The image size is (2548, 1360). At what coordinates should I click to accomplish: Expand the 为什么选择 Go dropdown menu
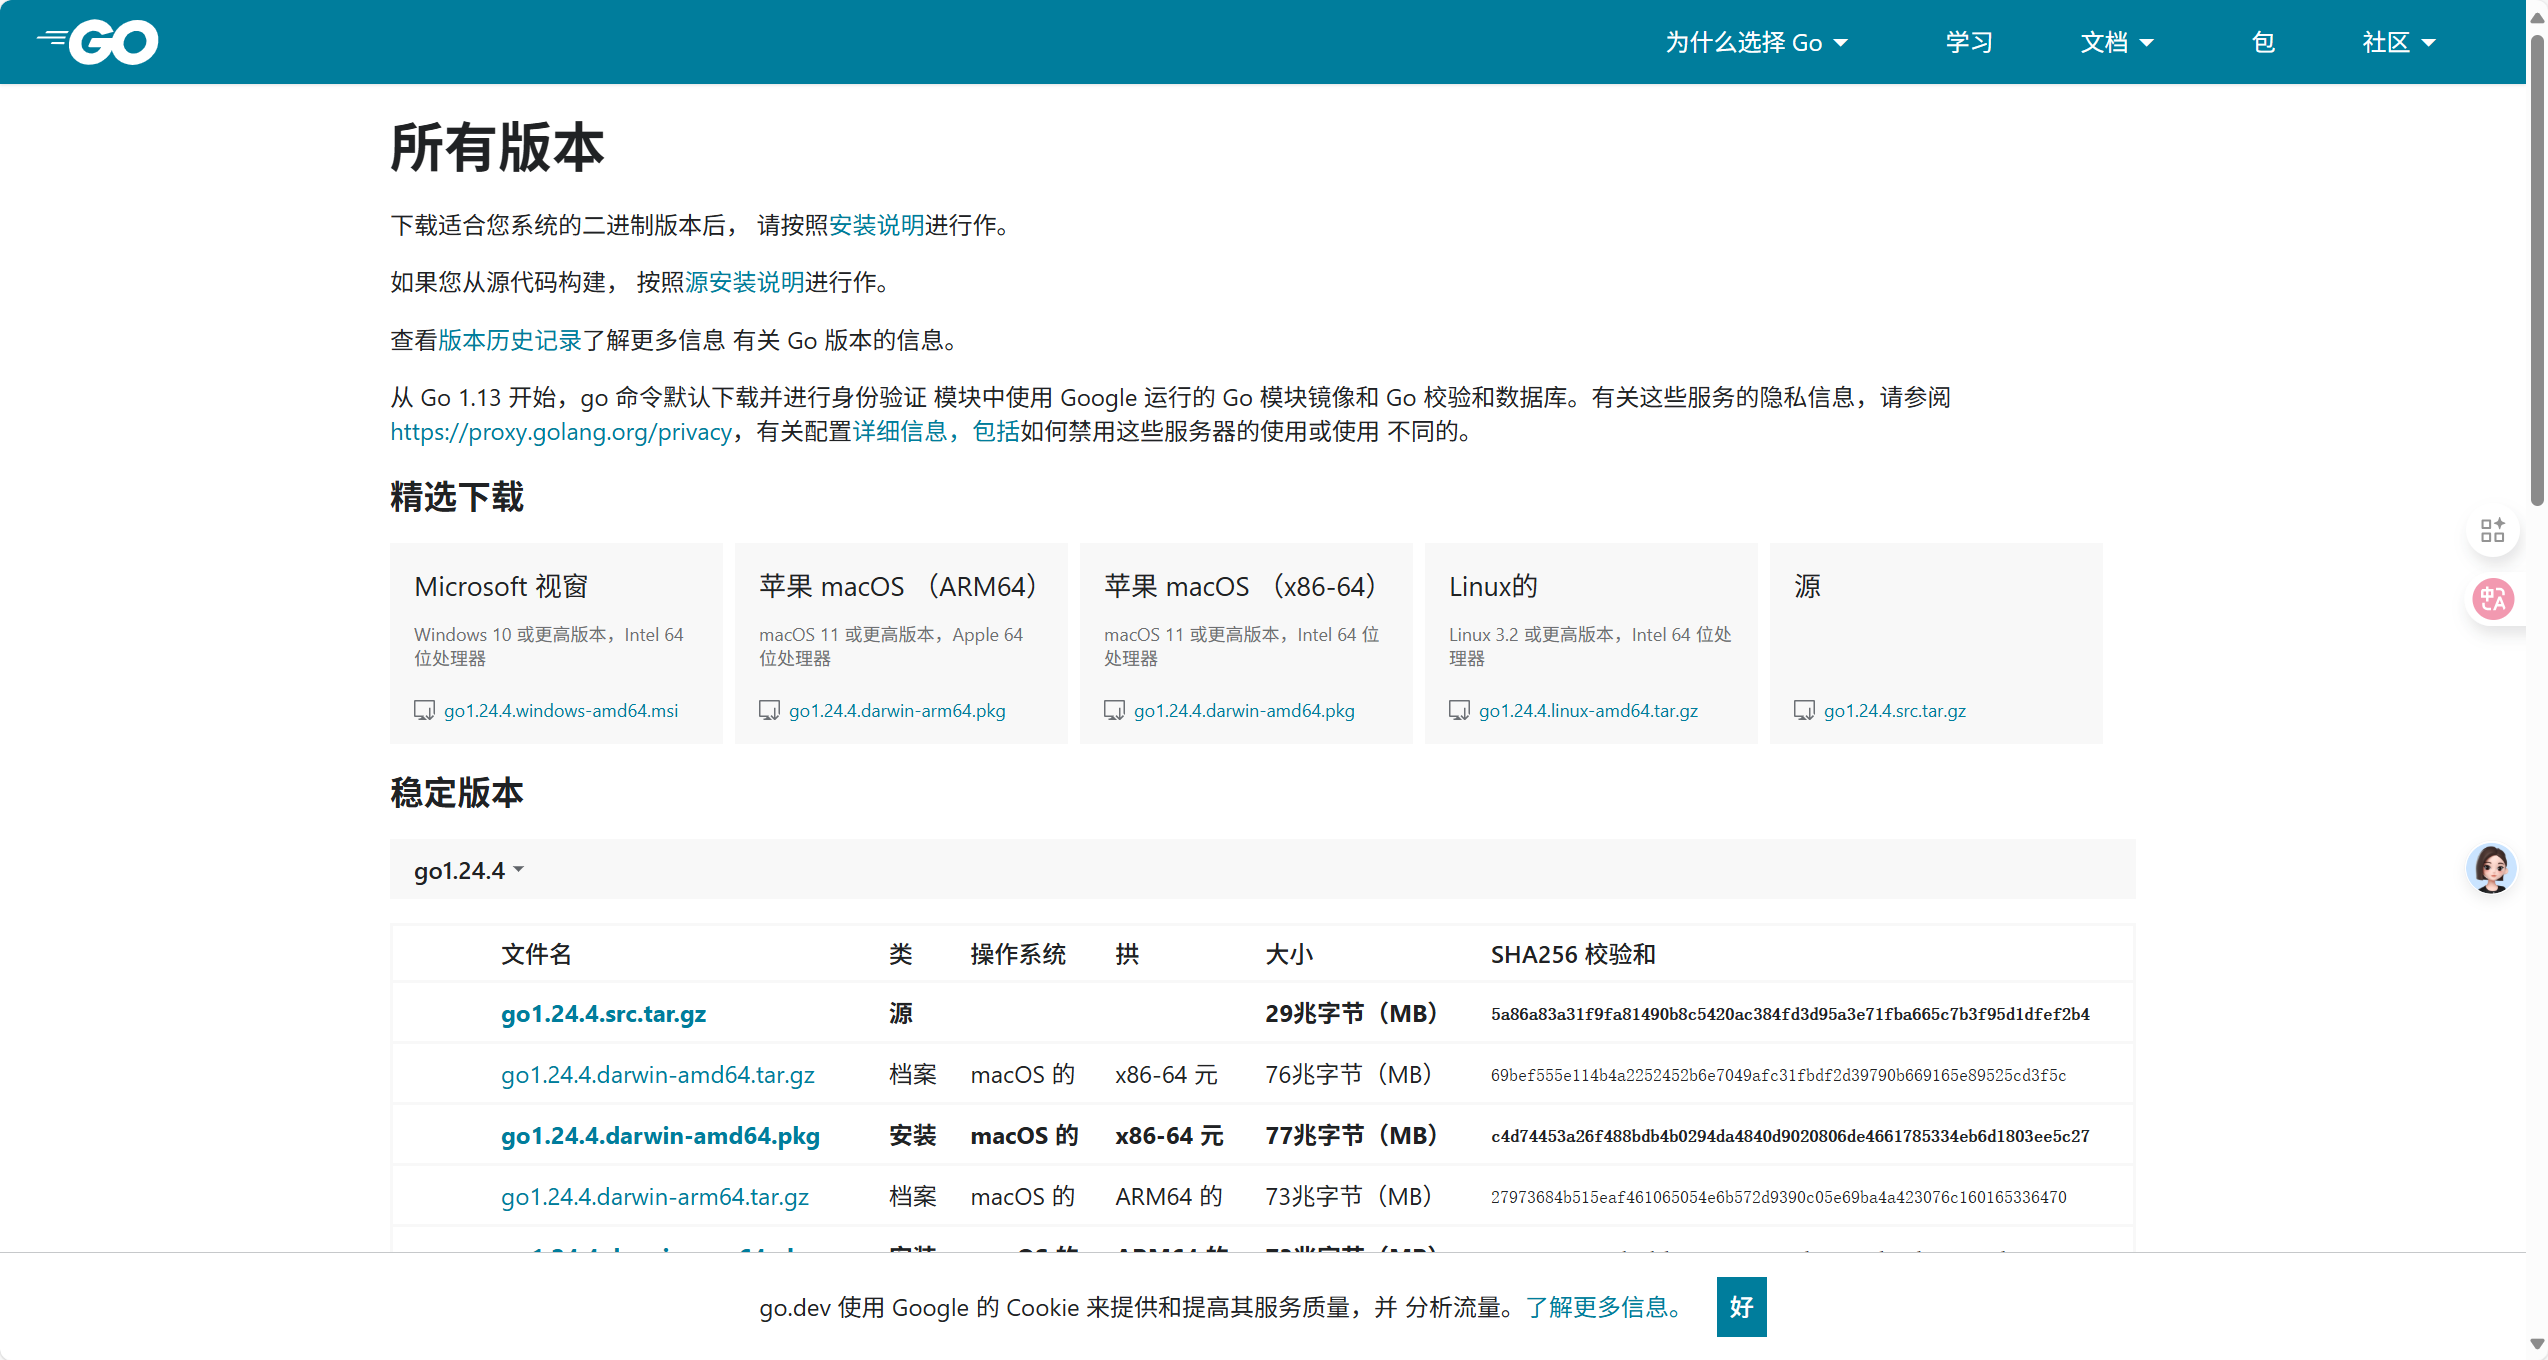[x=1756, y=43]
